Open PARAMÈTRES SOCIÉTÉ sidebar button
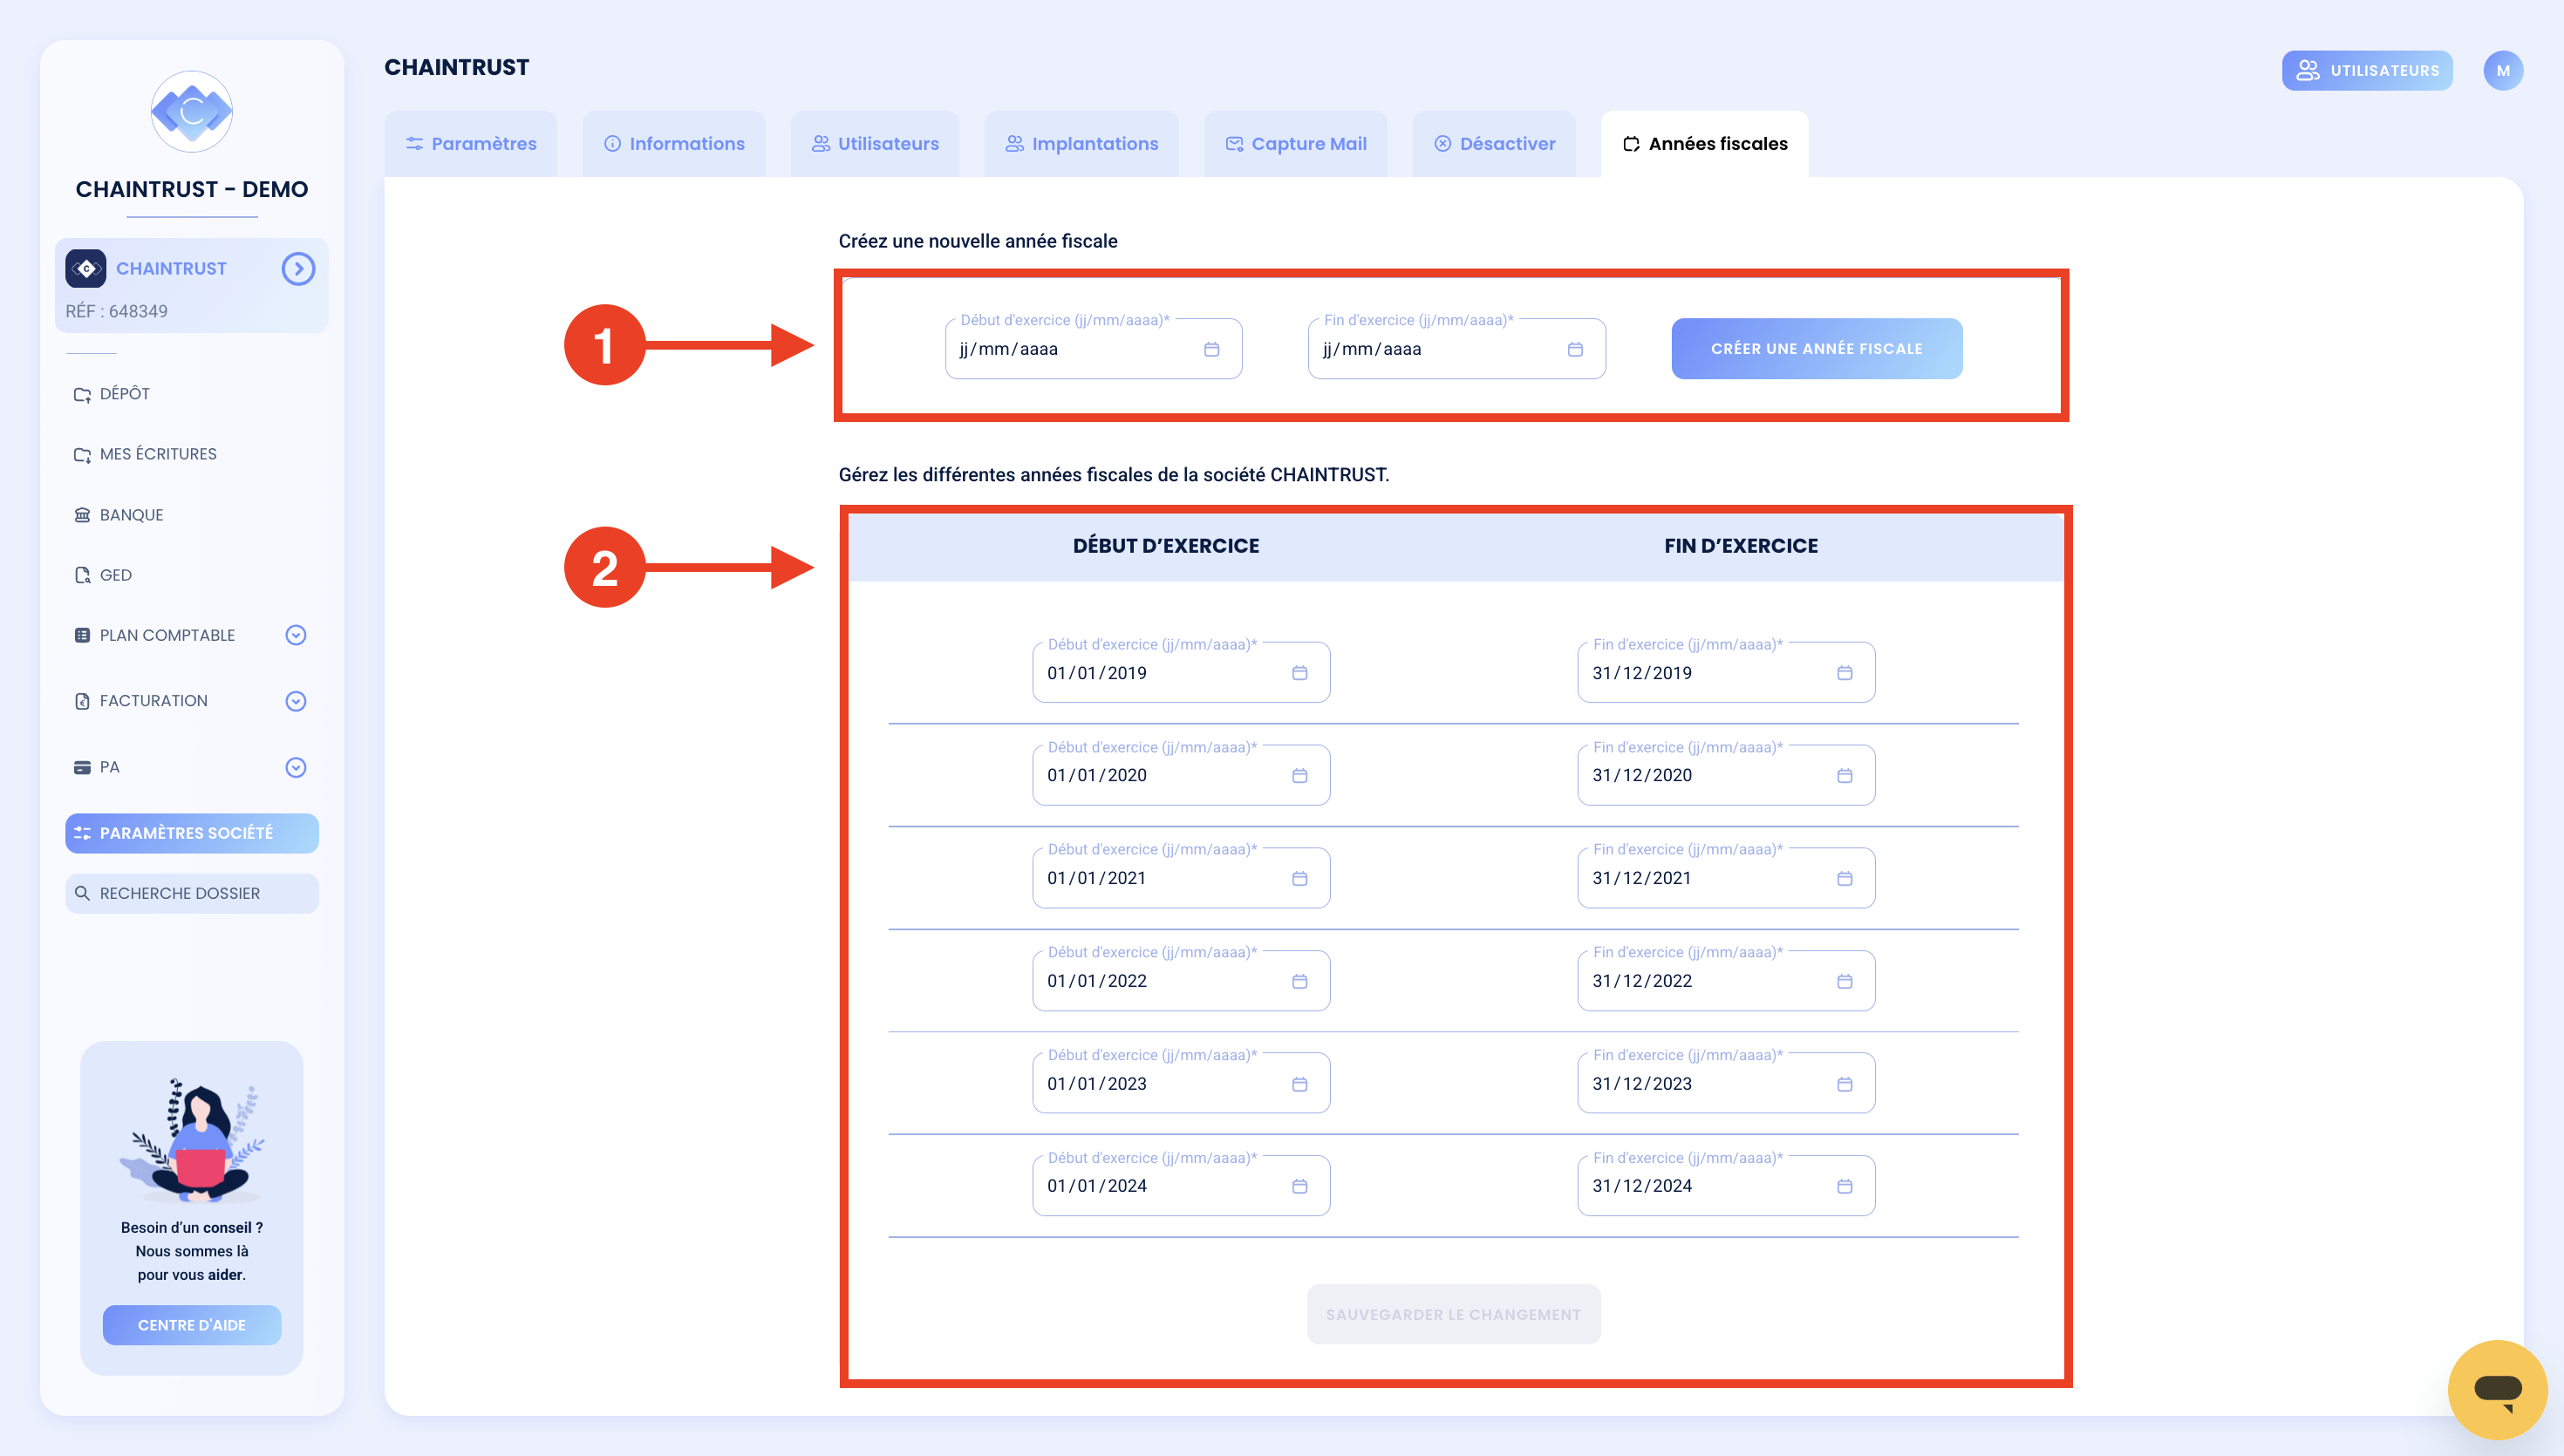Viewport: 2564px width, 1456px height. point(192,833)
